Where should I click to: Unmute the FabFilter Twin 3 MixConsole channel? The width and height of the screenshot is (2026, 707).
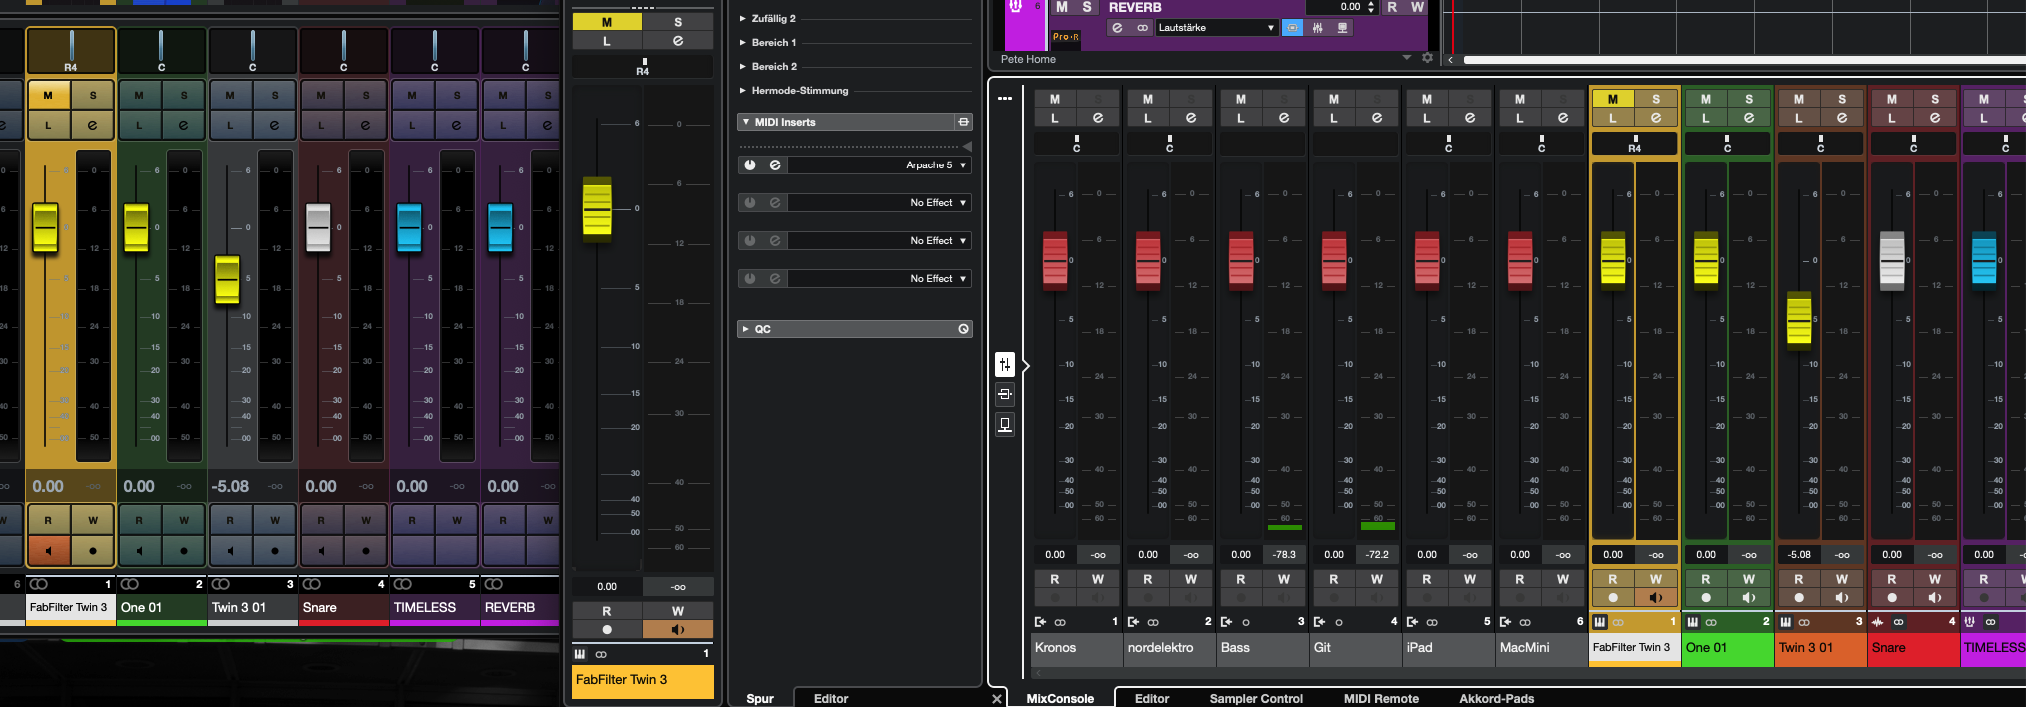click(x=1612, y=99)
